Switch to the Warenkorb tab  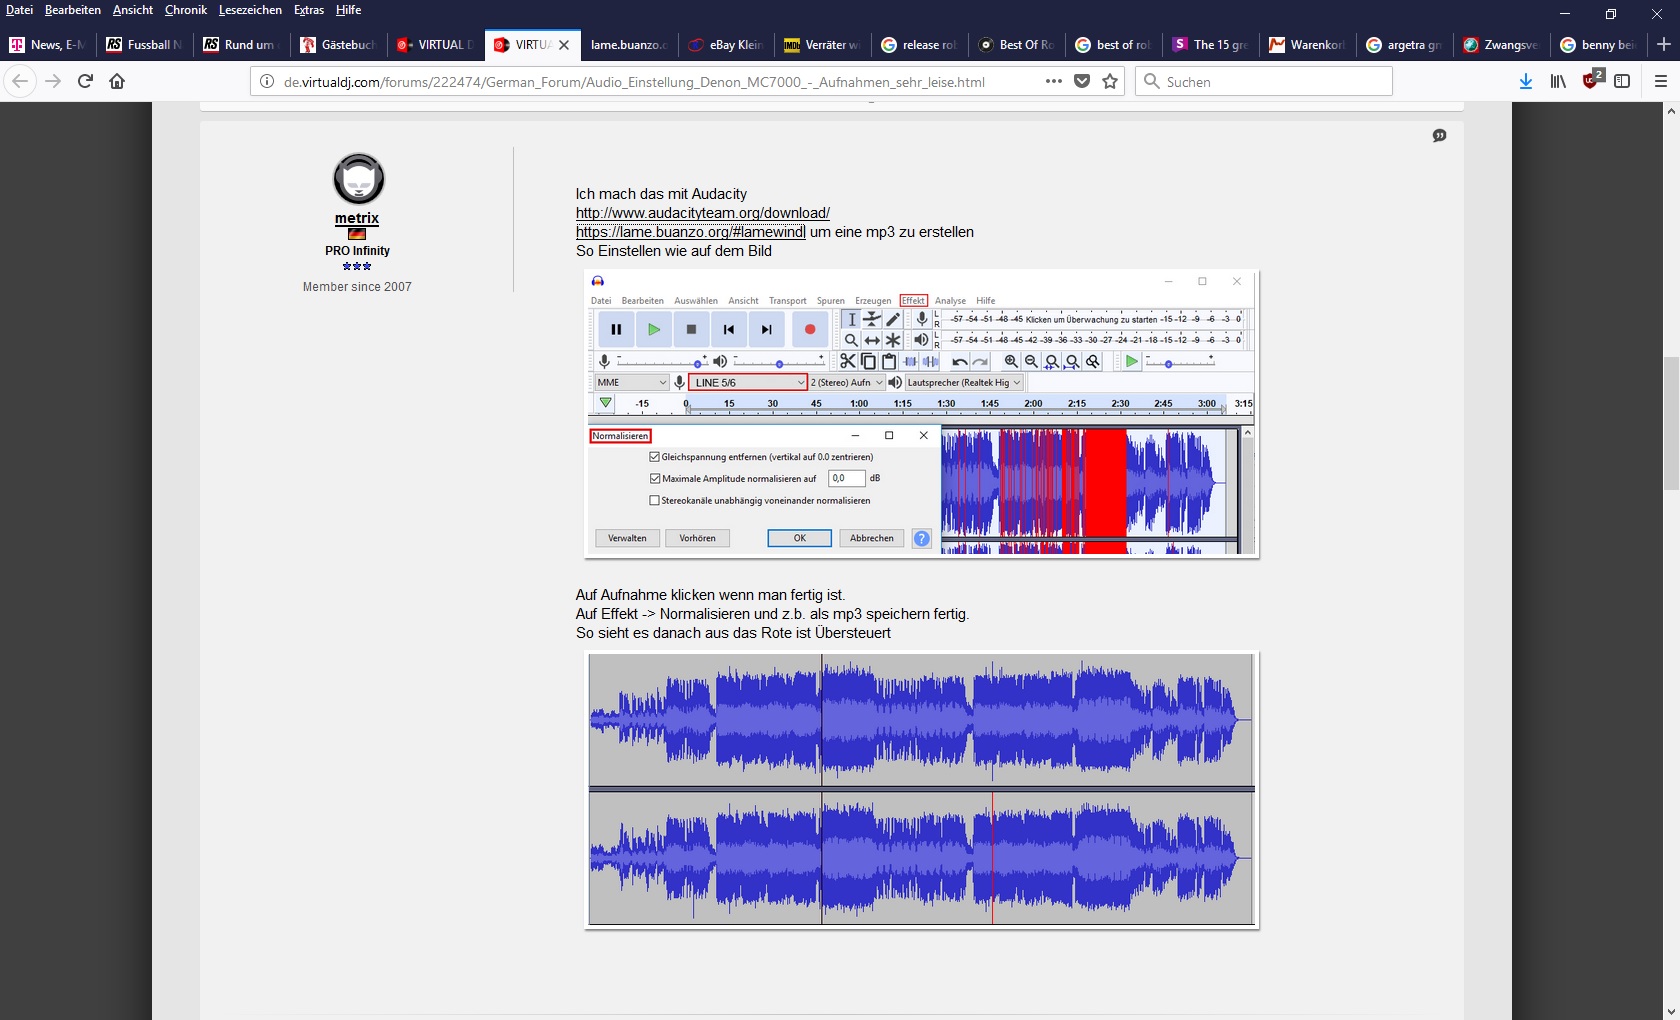(x=1308, y=45)
